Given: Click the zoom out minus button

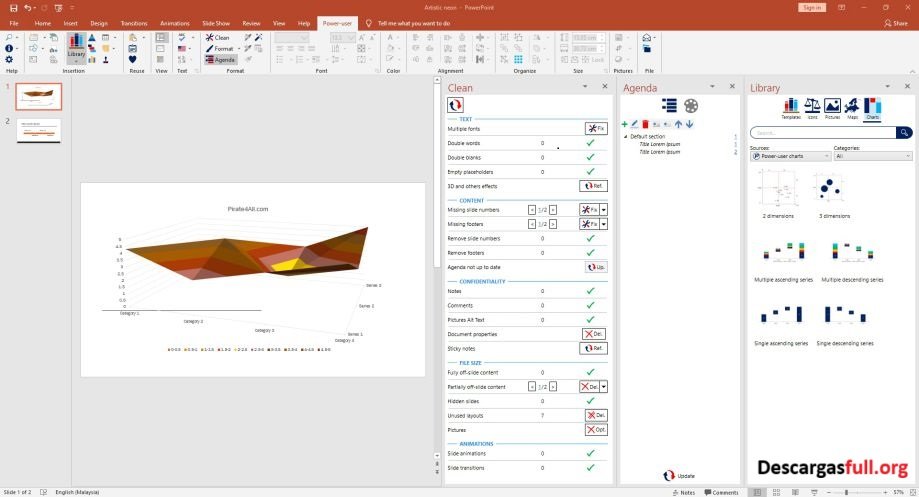Looking at the screenshot, I should pyautogui.click(x=829, y=492).
